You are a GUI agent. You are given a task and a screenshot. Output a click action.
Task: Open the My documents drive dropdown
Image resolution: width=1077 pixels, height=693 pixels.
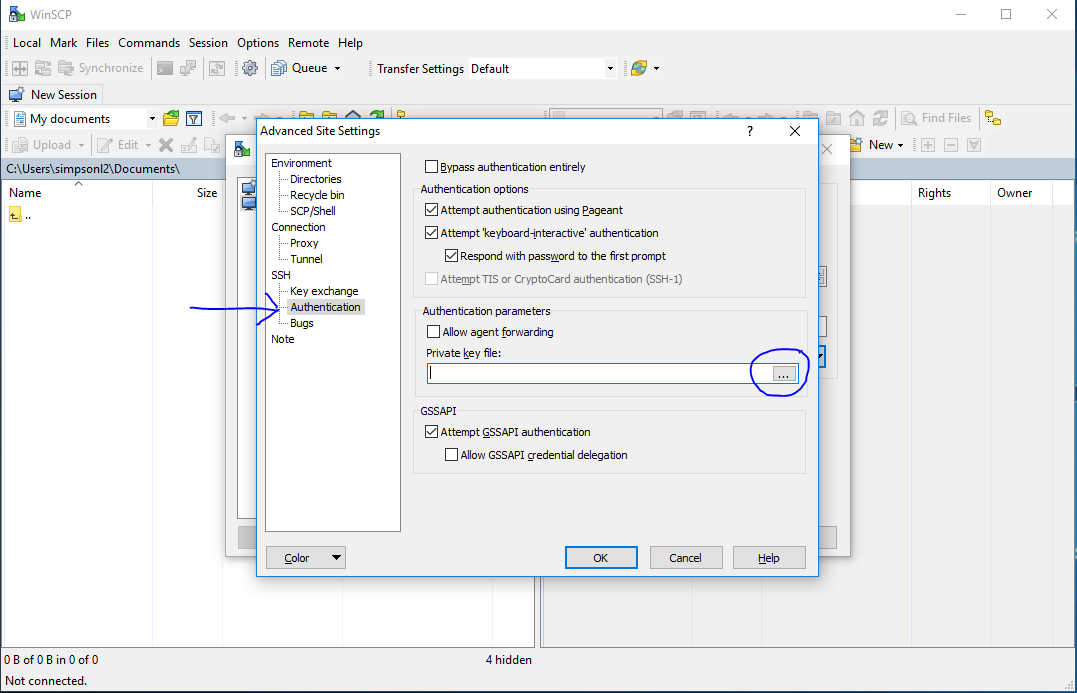coord(152,119)
